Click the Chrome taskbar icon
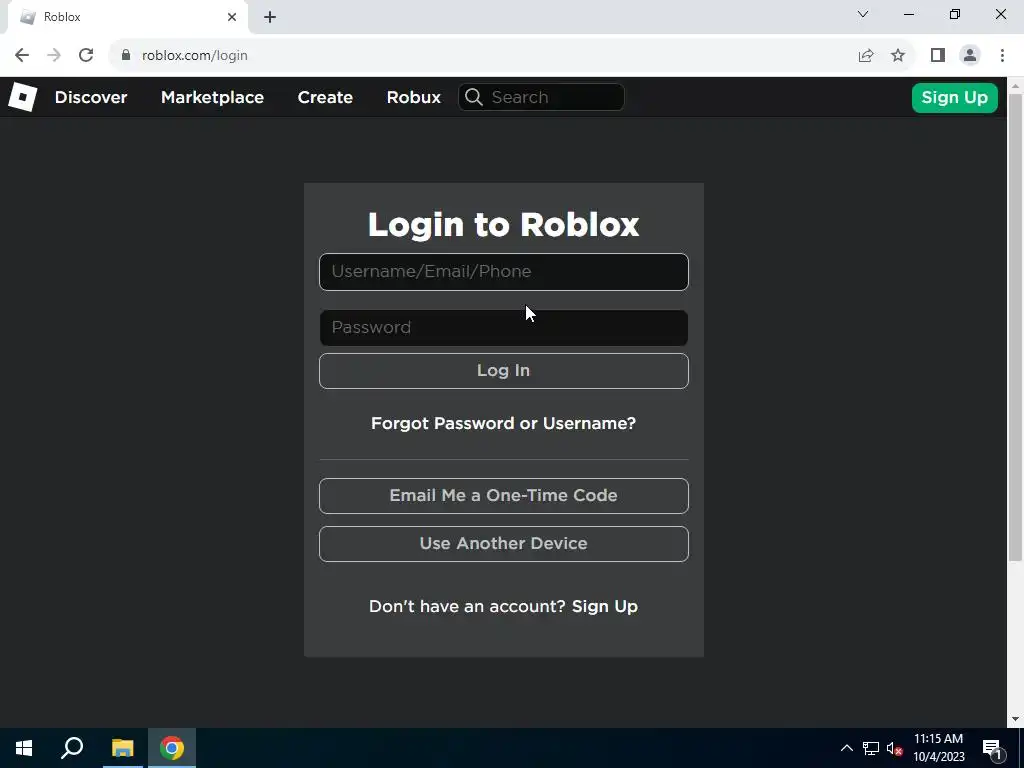The image size is (1024, 768). pos(172,748)
